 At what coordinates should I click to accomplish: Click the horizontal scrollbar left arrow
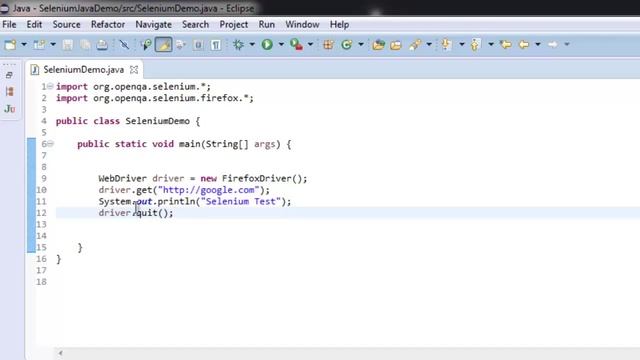click(60, 353)
